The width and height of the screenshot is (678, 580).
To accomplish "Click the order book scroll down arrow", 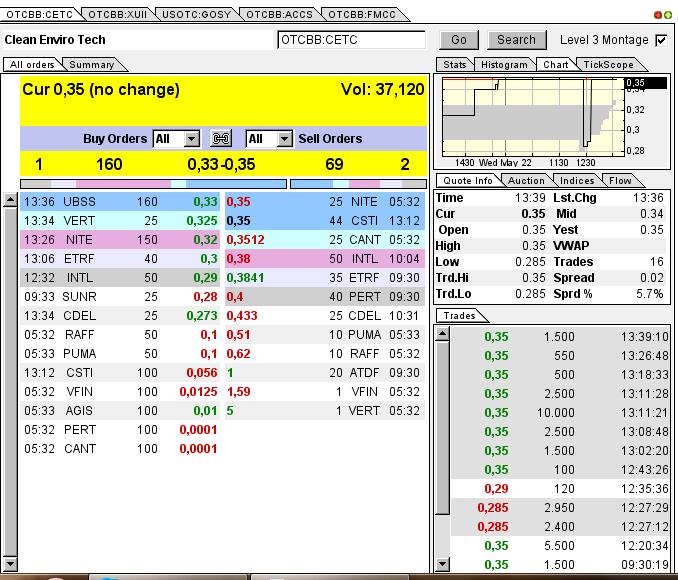I will pos(10,564).
